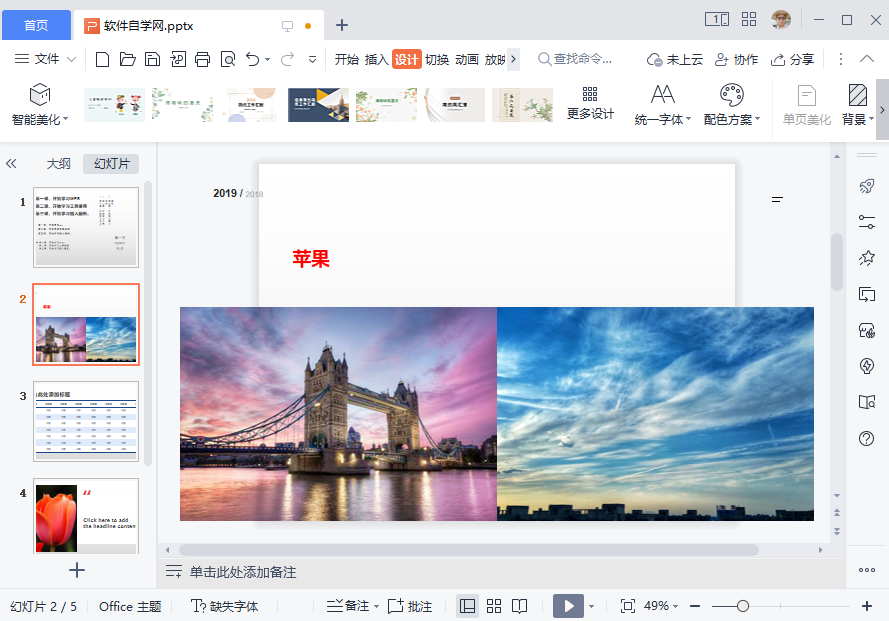Image resolution: width=889 pixels, height=621 pixels.
Task: Click the 查找命令 search field
Action: pyautogui.click(x=575, y=59)
